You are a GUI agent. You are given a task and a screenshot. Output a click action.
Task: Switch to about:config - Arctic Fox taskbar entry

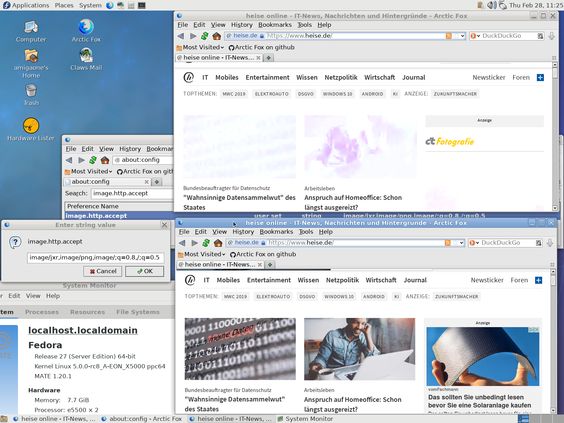point(142,419)
